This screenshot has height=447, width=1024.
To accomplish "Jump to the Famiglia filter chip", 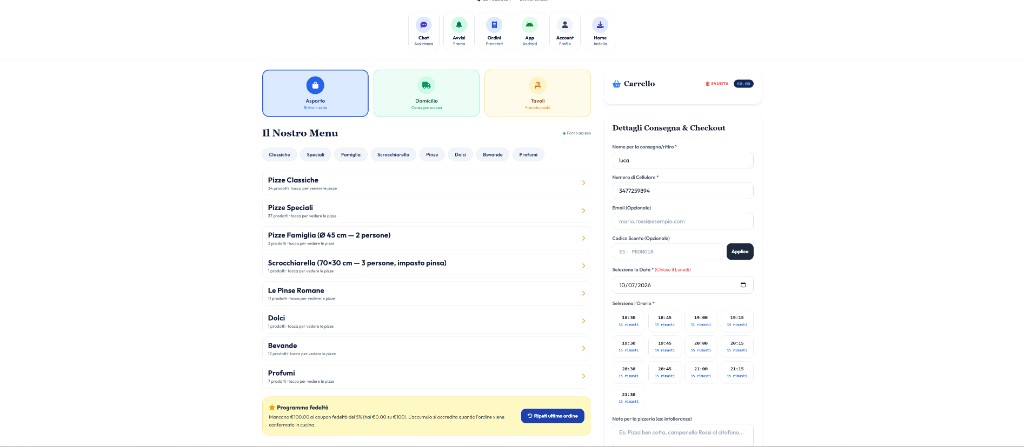I will point(351,155).
